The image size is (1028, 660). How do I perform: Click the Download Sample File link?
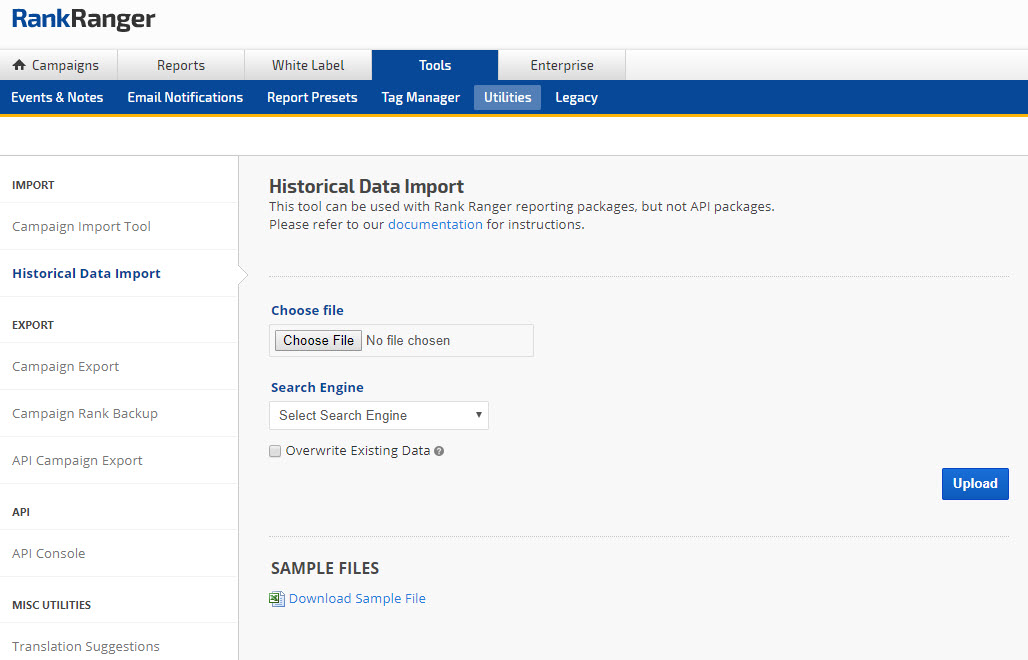[357, 598]
